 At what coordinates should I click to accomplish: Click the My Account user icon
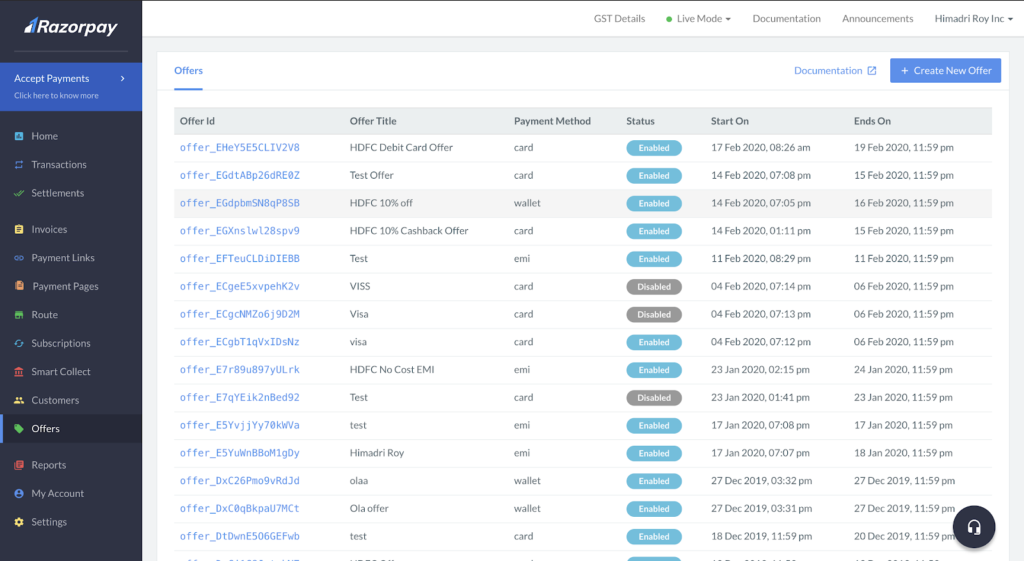pos(19,494)
